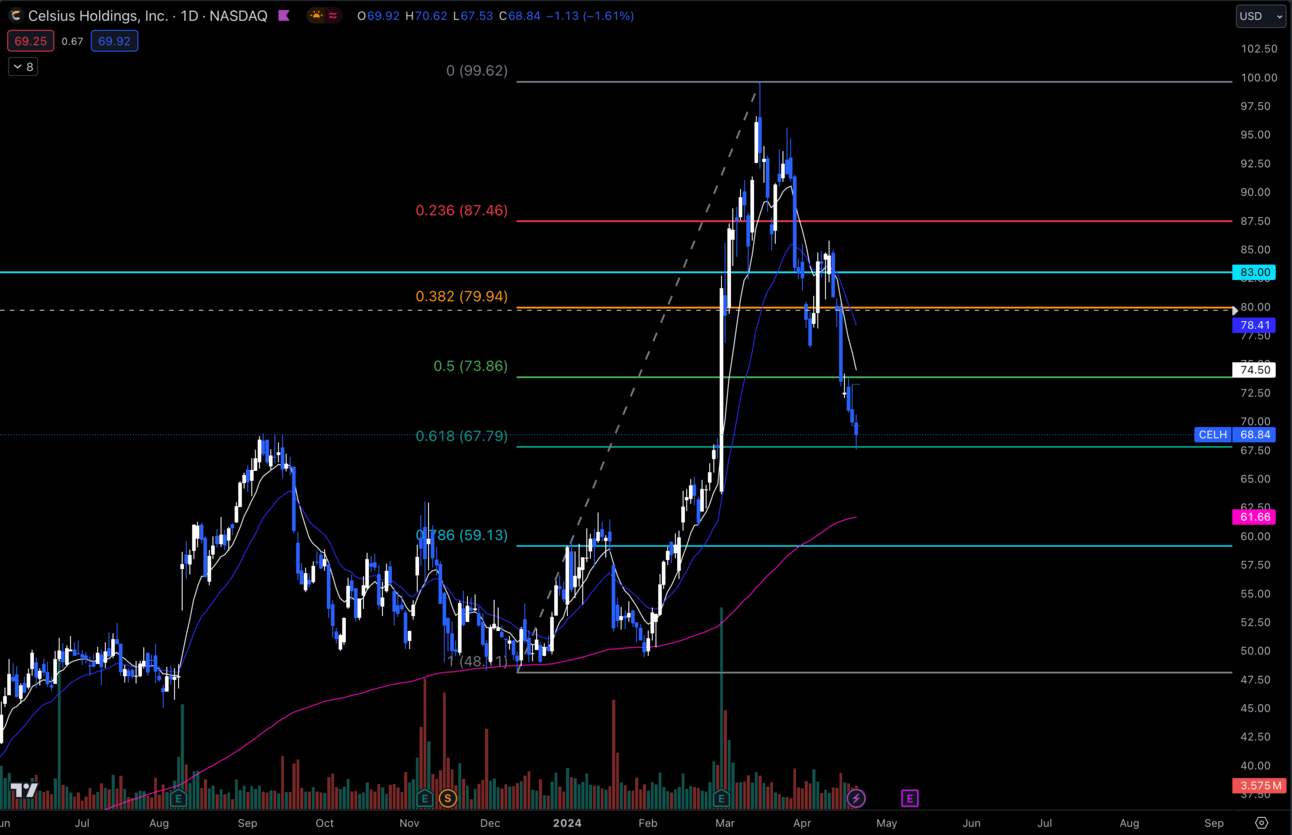Click the TradingView logo in the chart corner
The width and height of the screenshot is (1292, 835).
pyautogui.click(x=25, y=790)
